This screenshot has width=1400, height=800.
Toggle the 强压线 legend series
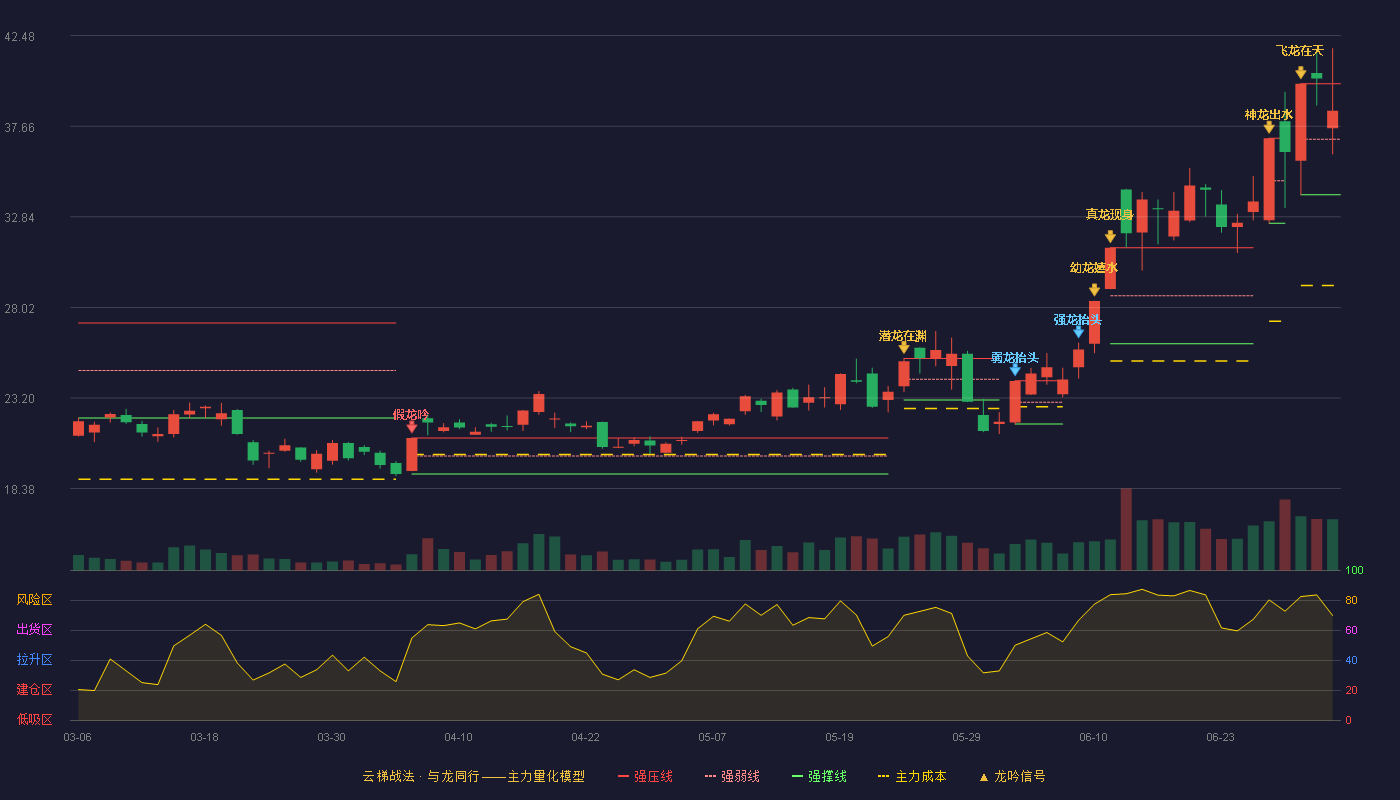point(645,776)
